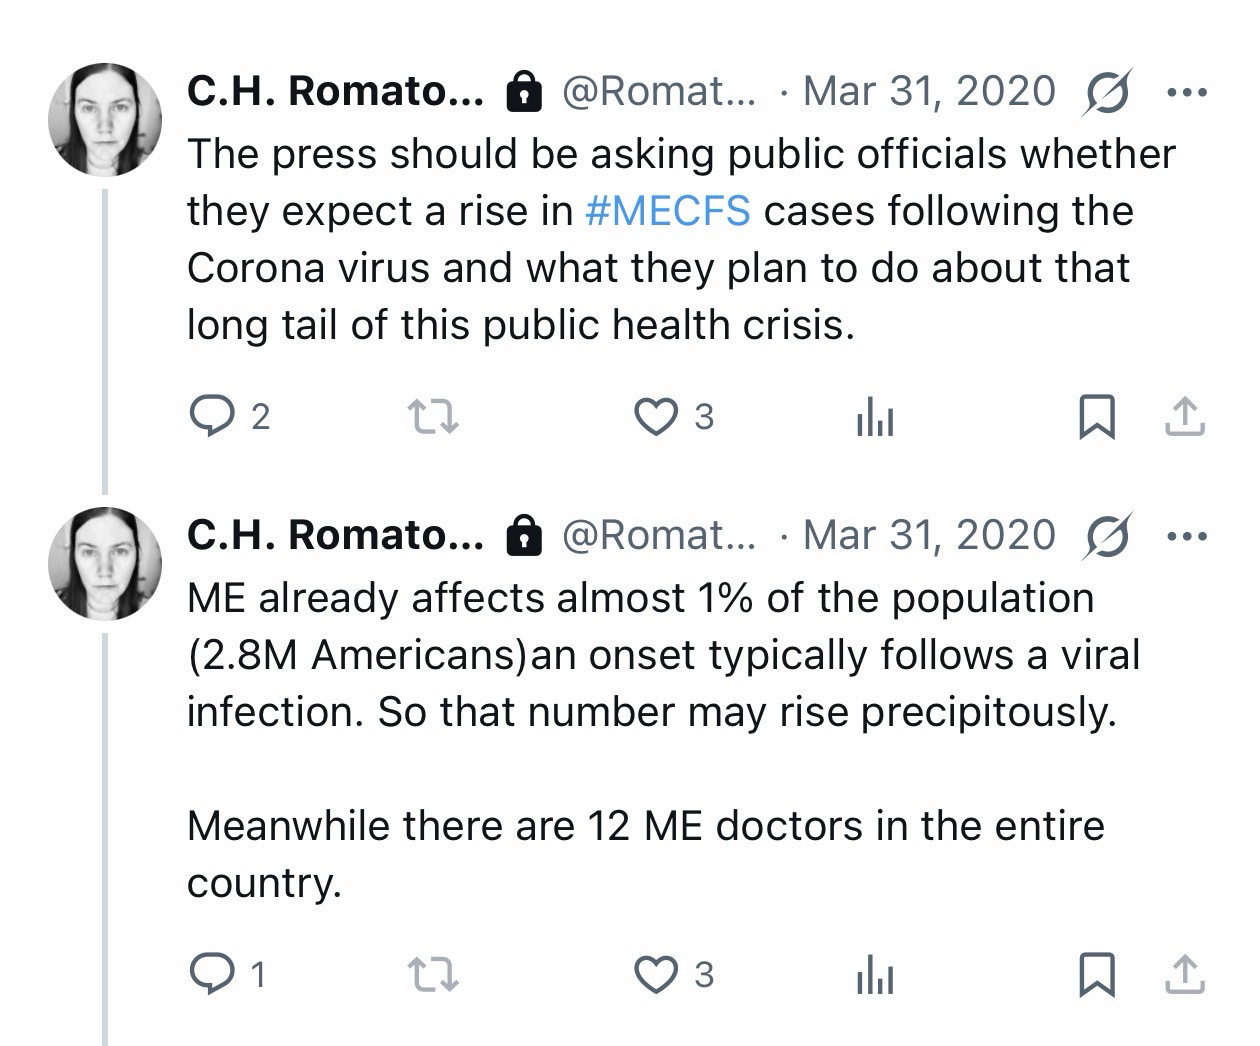Open Grok icon on second tweet
The height and width of the screenshot is (1046, 1260).
click(1108, 536)
